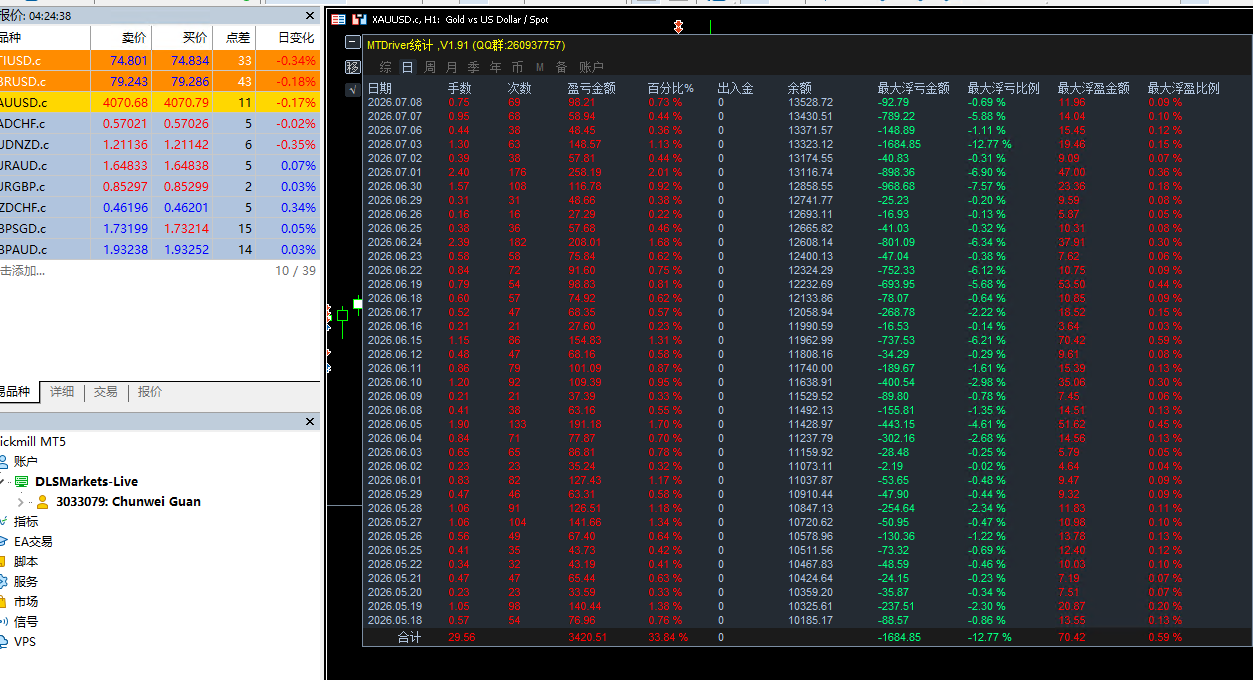
Task: Select the symbol row with bid 1.64833
Action: pyautogui.click(x=160, y=165)
